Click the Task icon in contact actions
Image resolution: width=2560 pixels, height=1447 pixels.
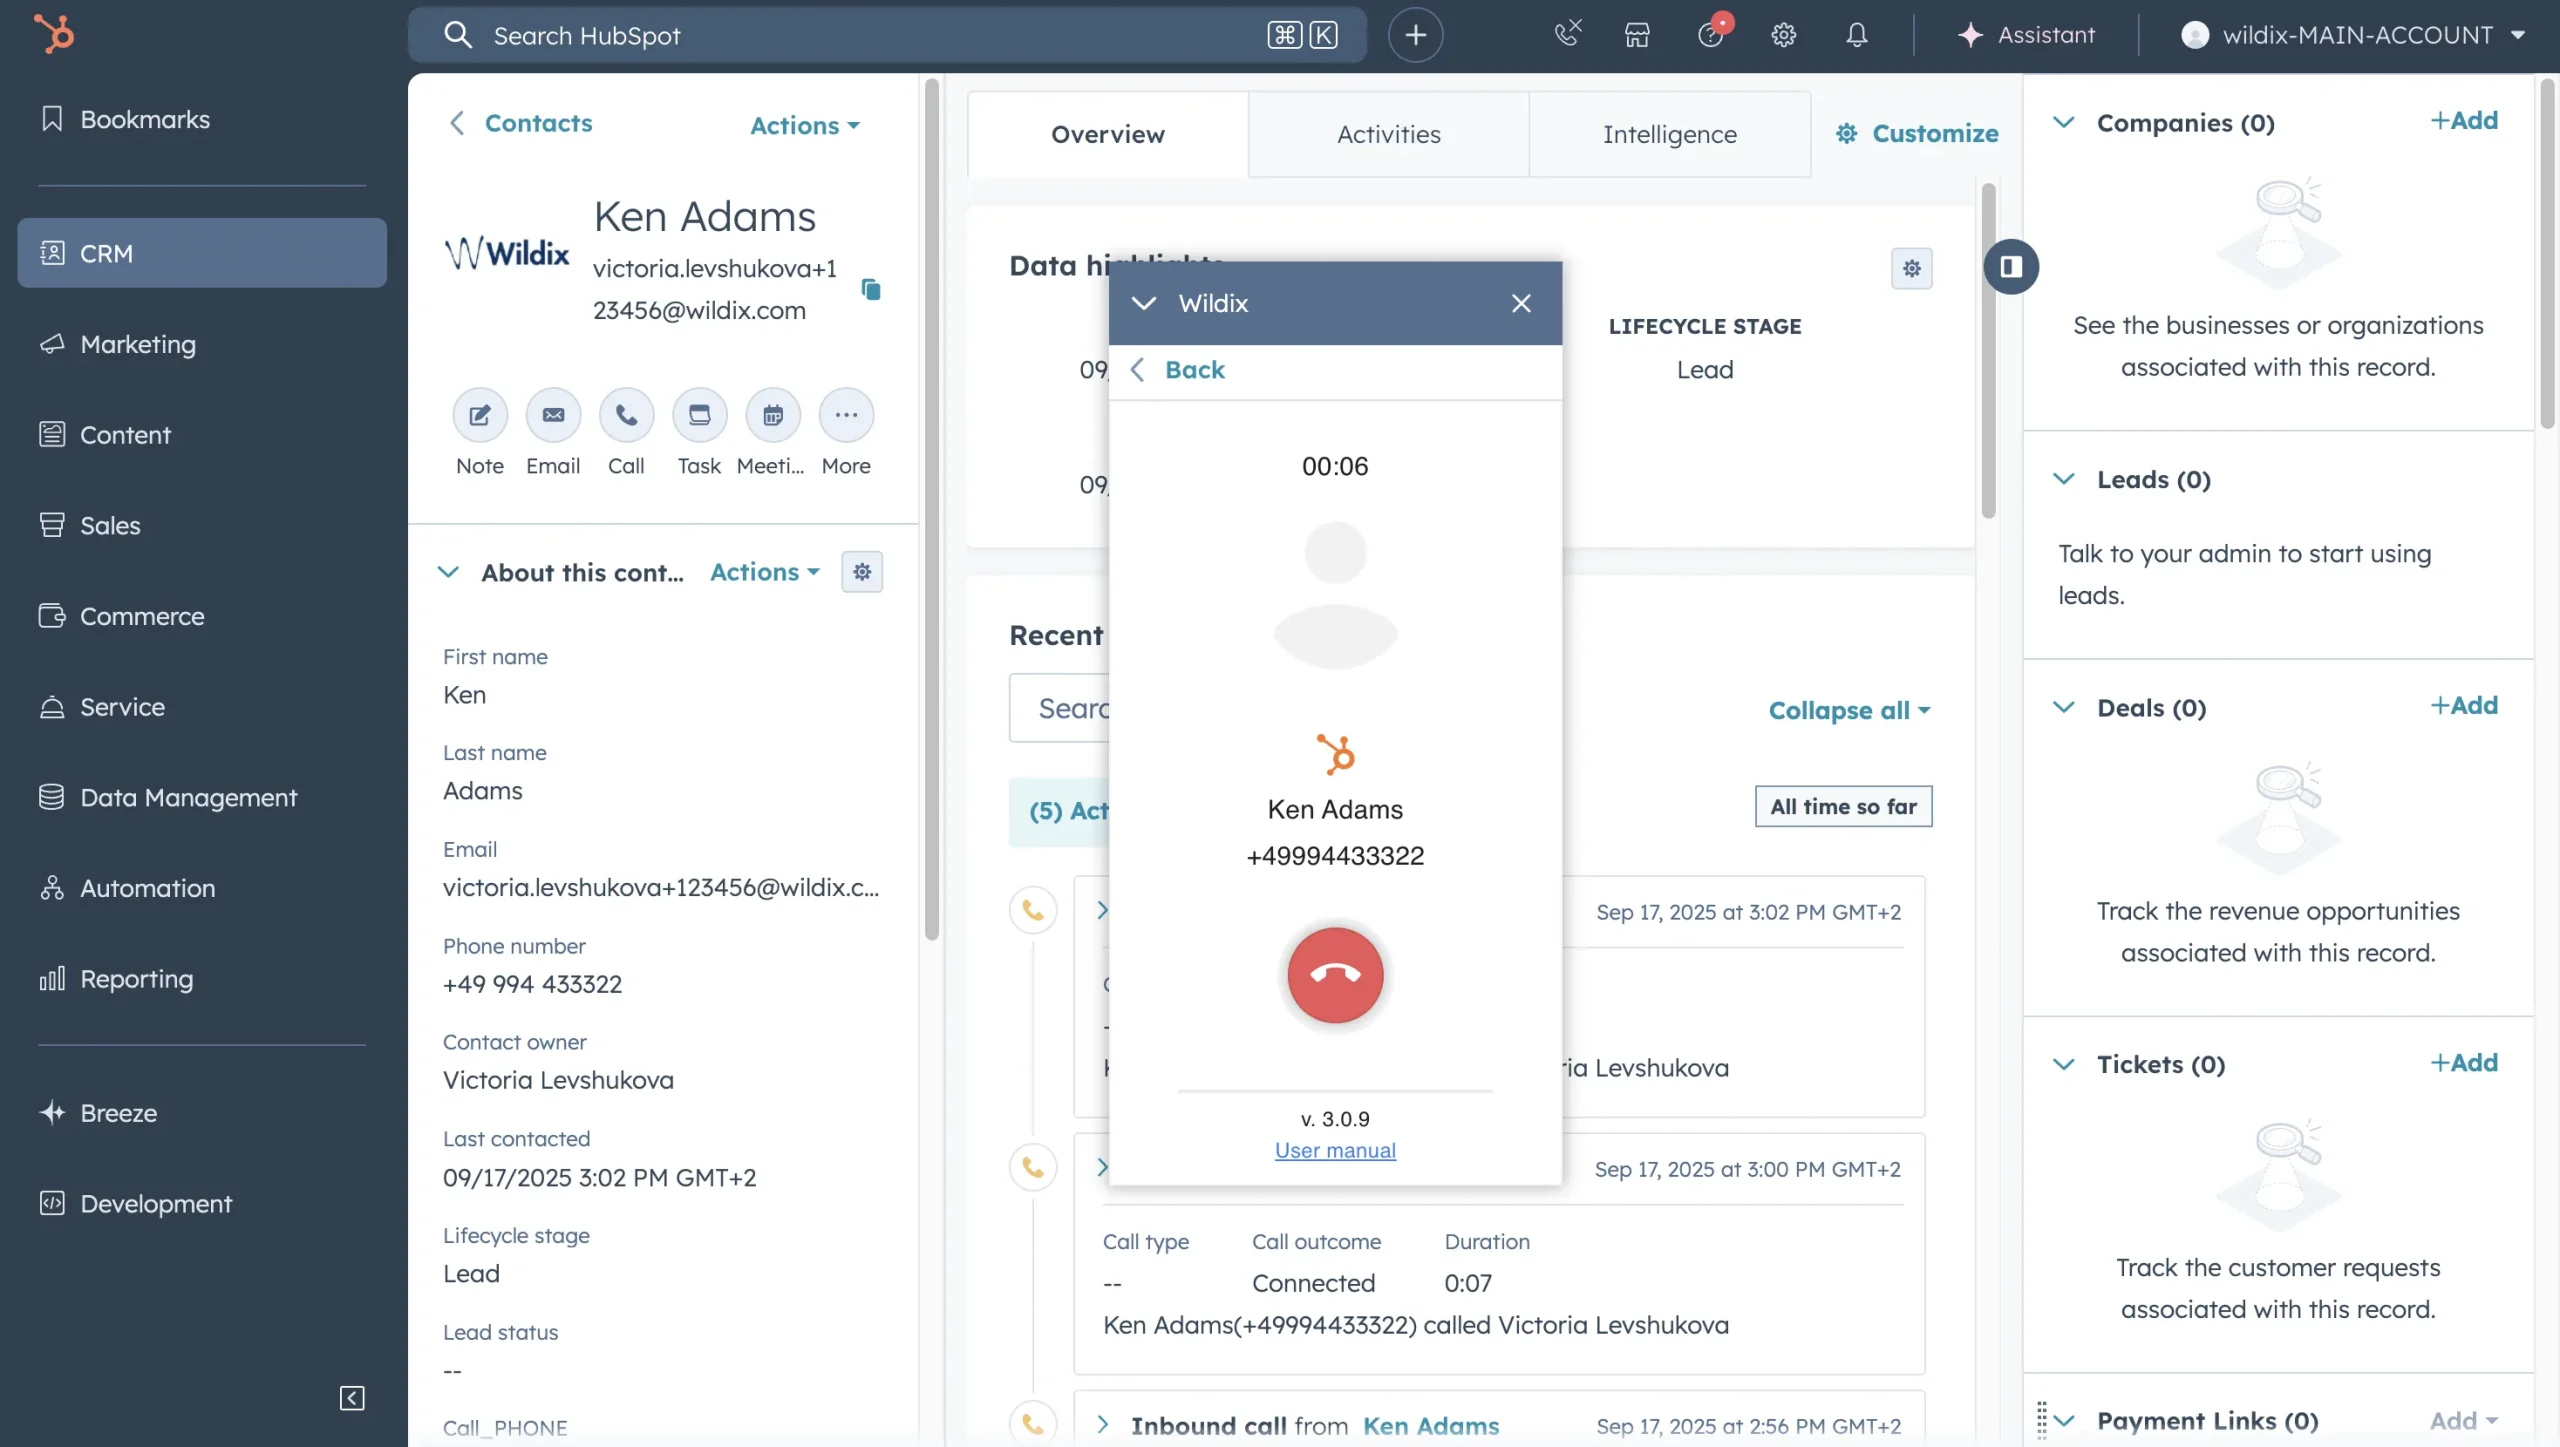pyautogui.click(x=699, y=415)
